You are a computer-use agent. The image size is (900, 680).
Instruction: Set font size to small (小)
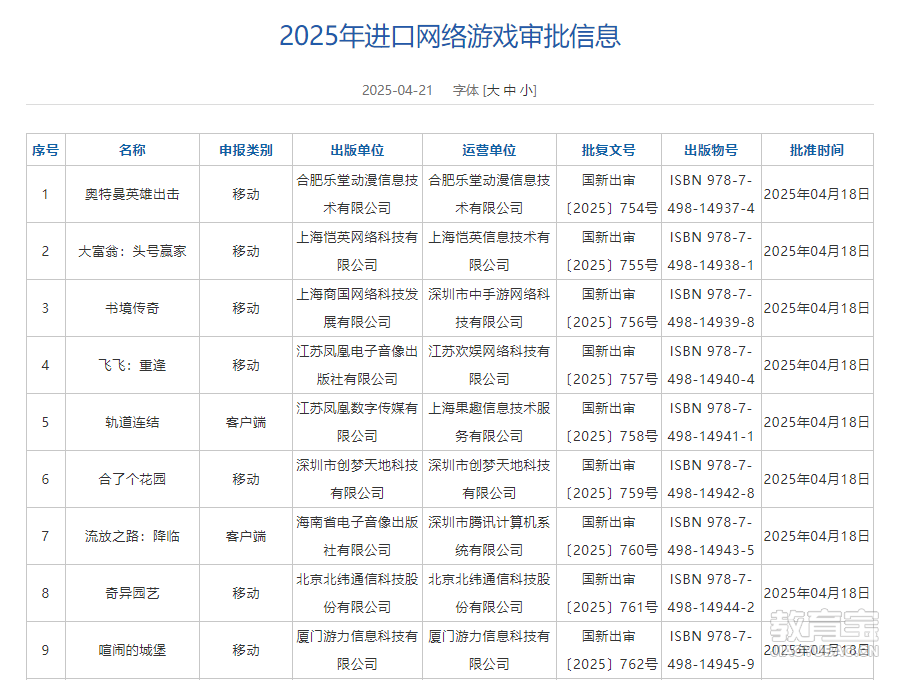pos(526,90)
